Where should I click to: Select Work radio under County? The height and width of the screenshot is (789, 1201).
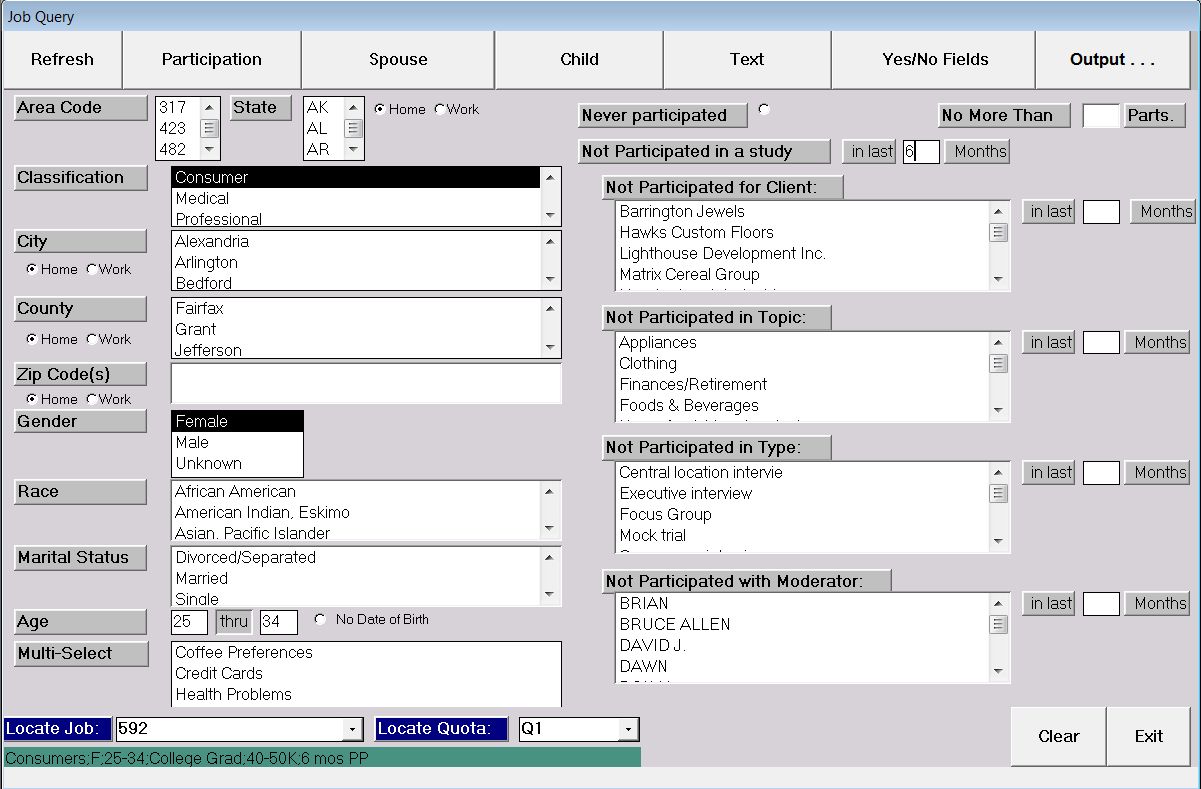click(x=92, y=339)
